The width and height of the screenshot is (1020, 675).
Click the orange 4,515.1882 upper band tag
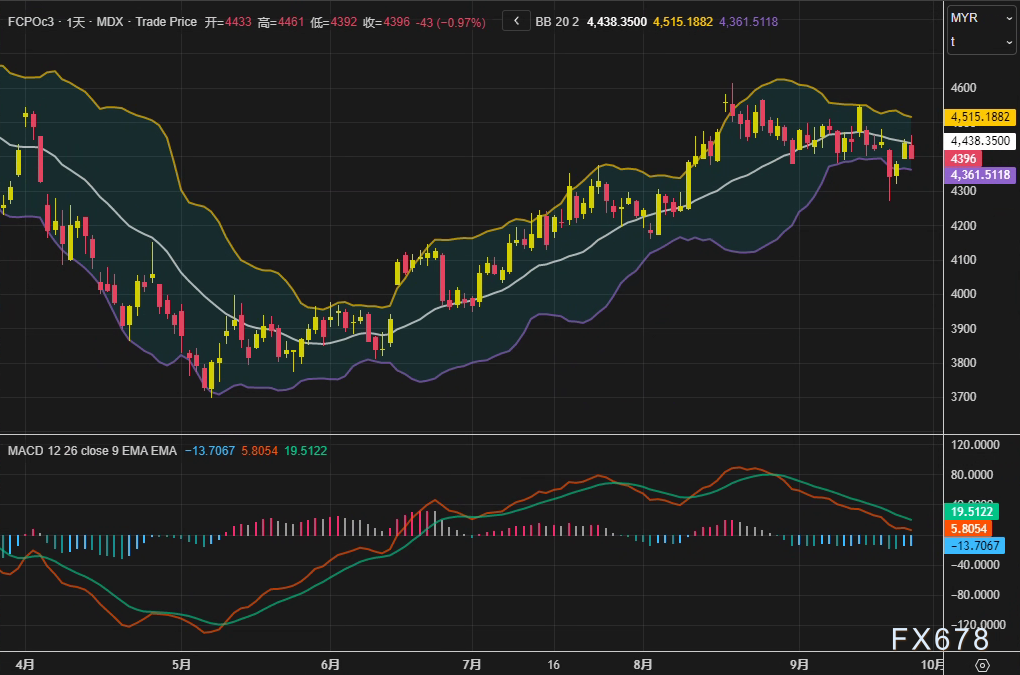[x=980, y=118]
